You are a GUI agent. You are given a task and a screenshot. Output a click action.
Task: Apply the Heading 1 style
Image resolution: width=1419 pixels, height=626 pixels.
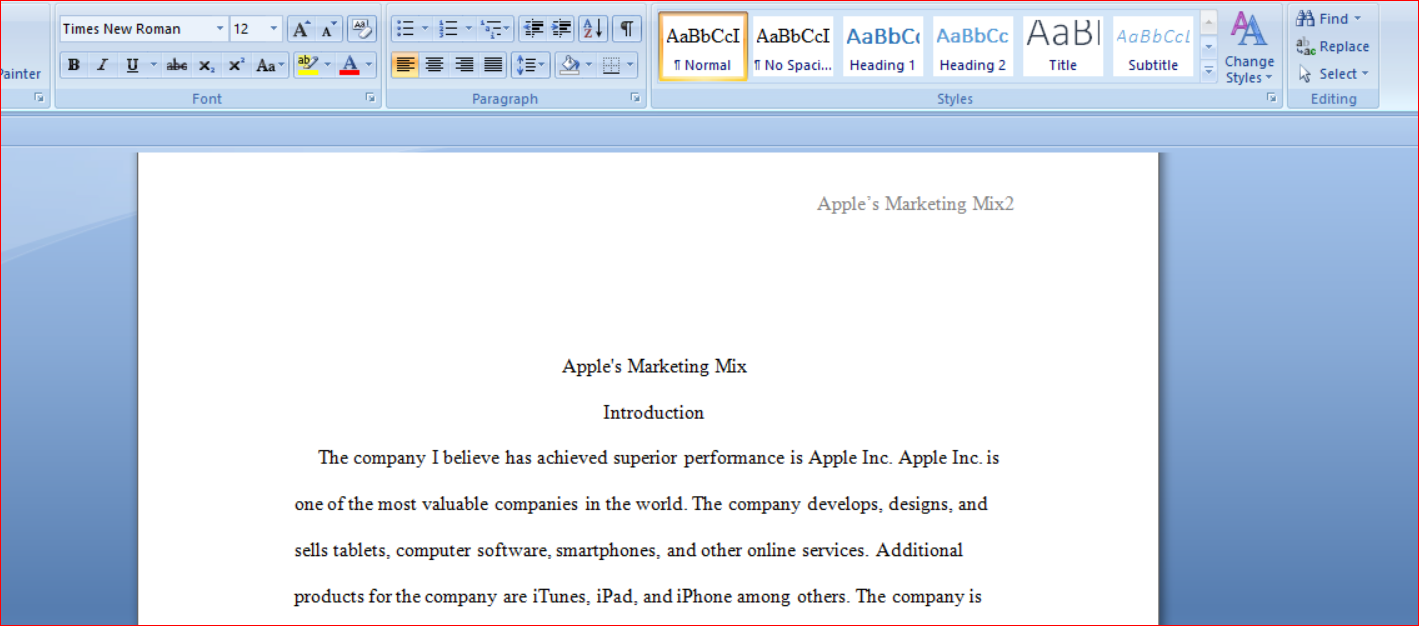click(883, 46)
